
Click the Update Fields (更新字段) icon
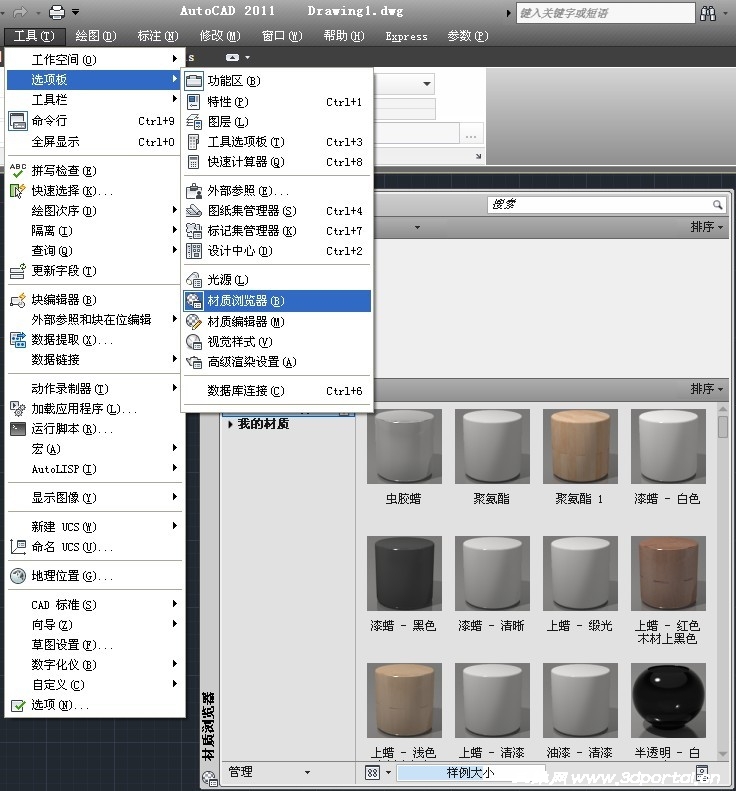[x=18, y=271]
